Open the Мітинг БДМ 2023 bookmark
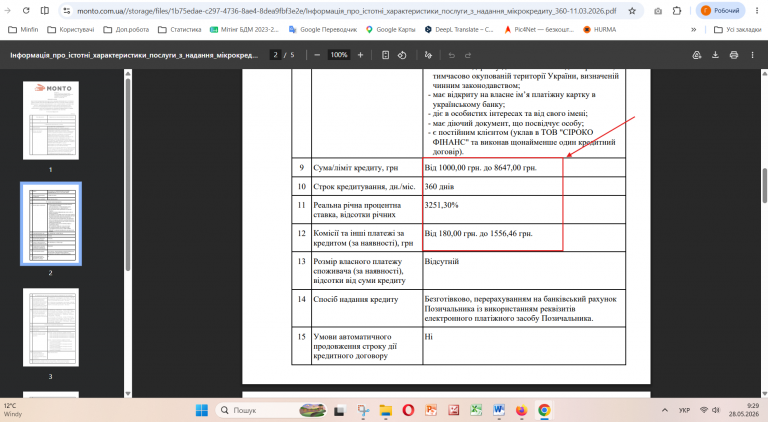 click(244, 29)
